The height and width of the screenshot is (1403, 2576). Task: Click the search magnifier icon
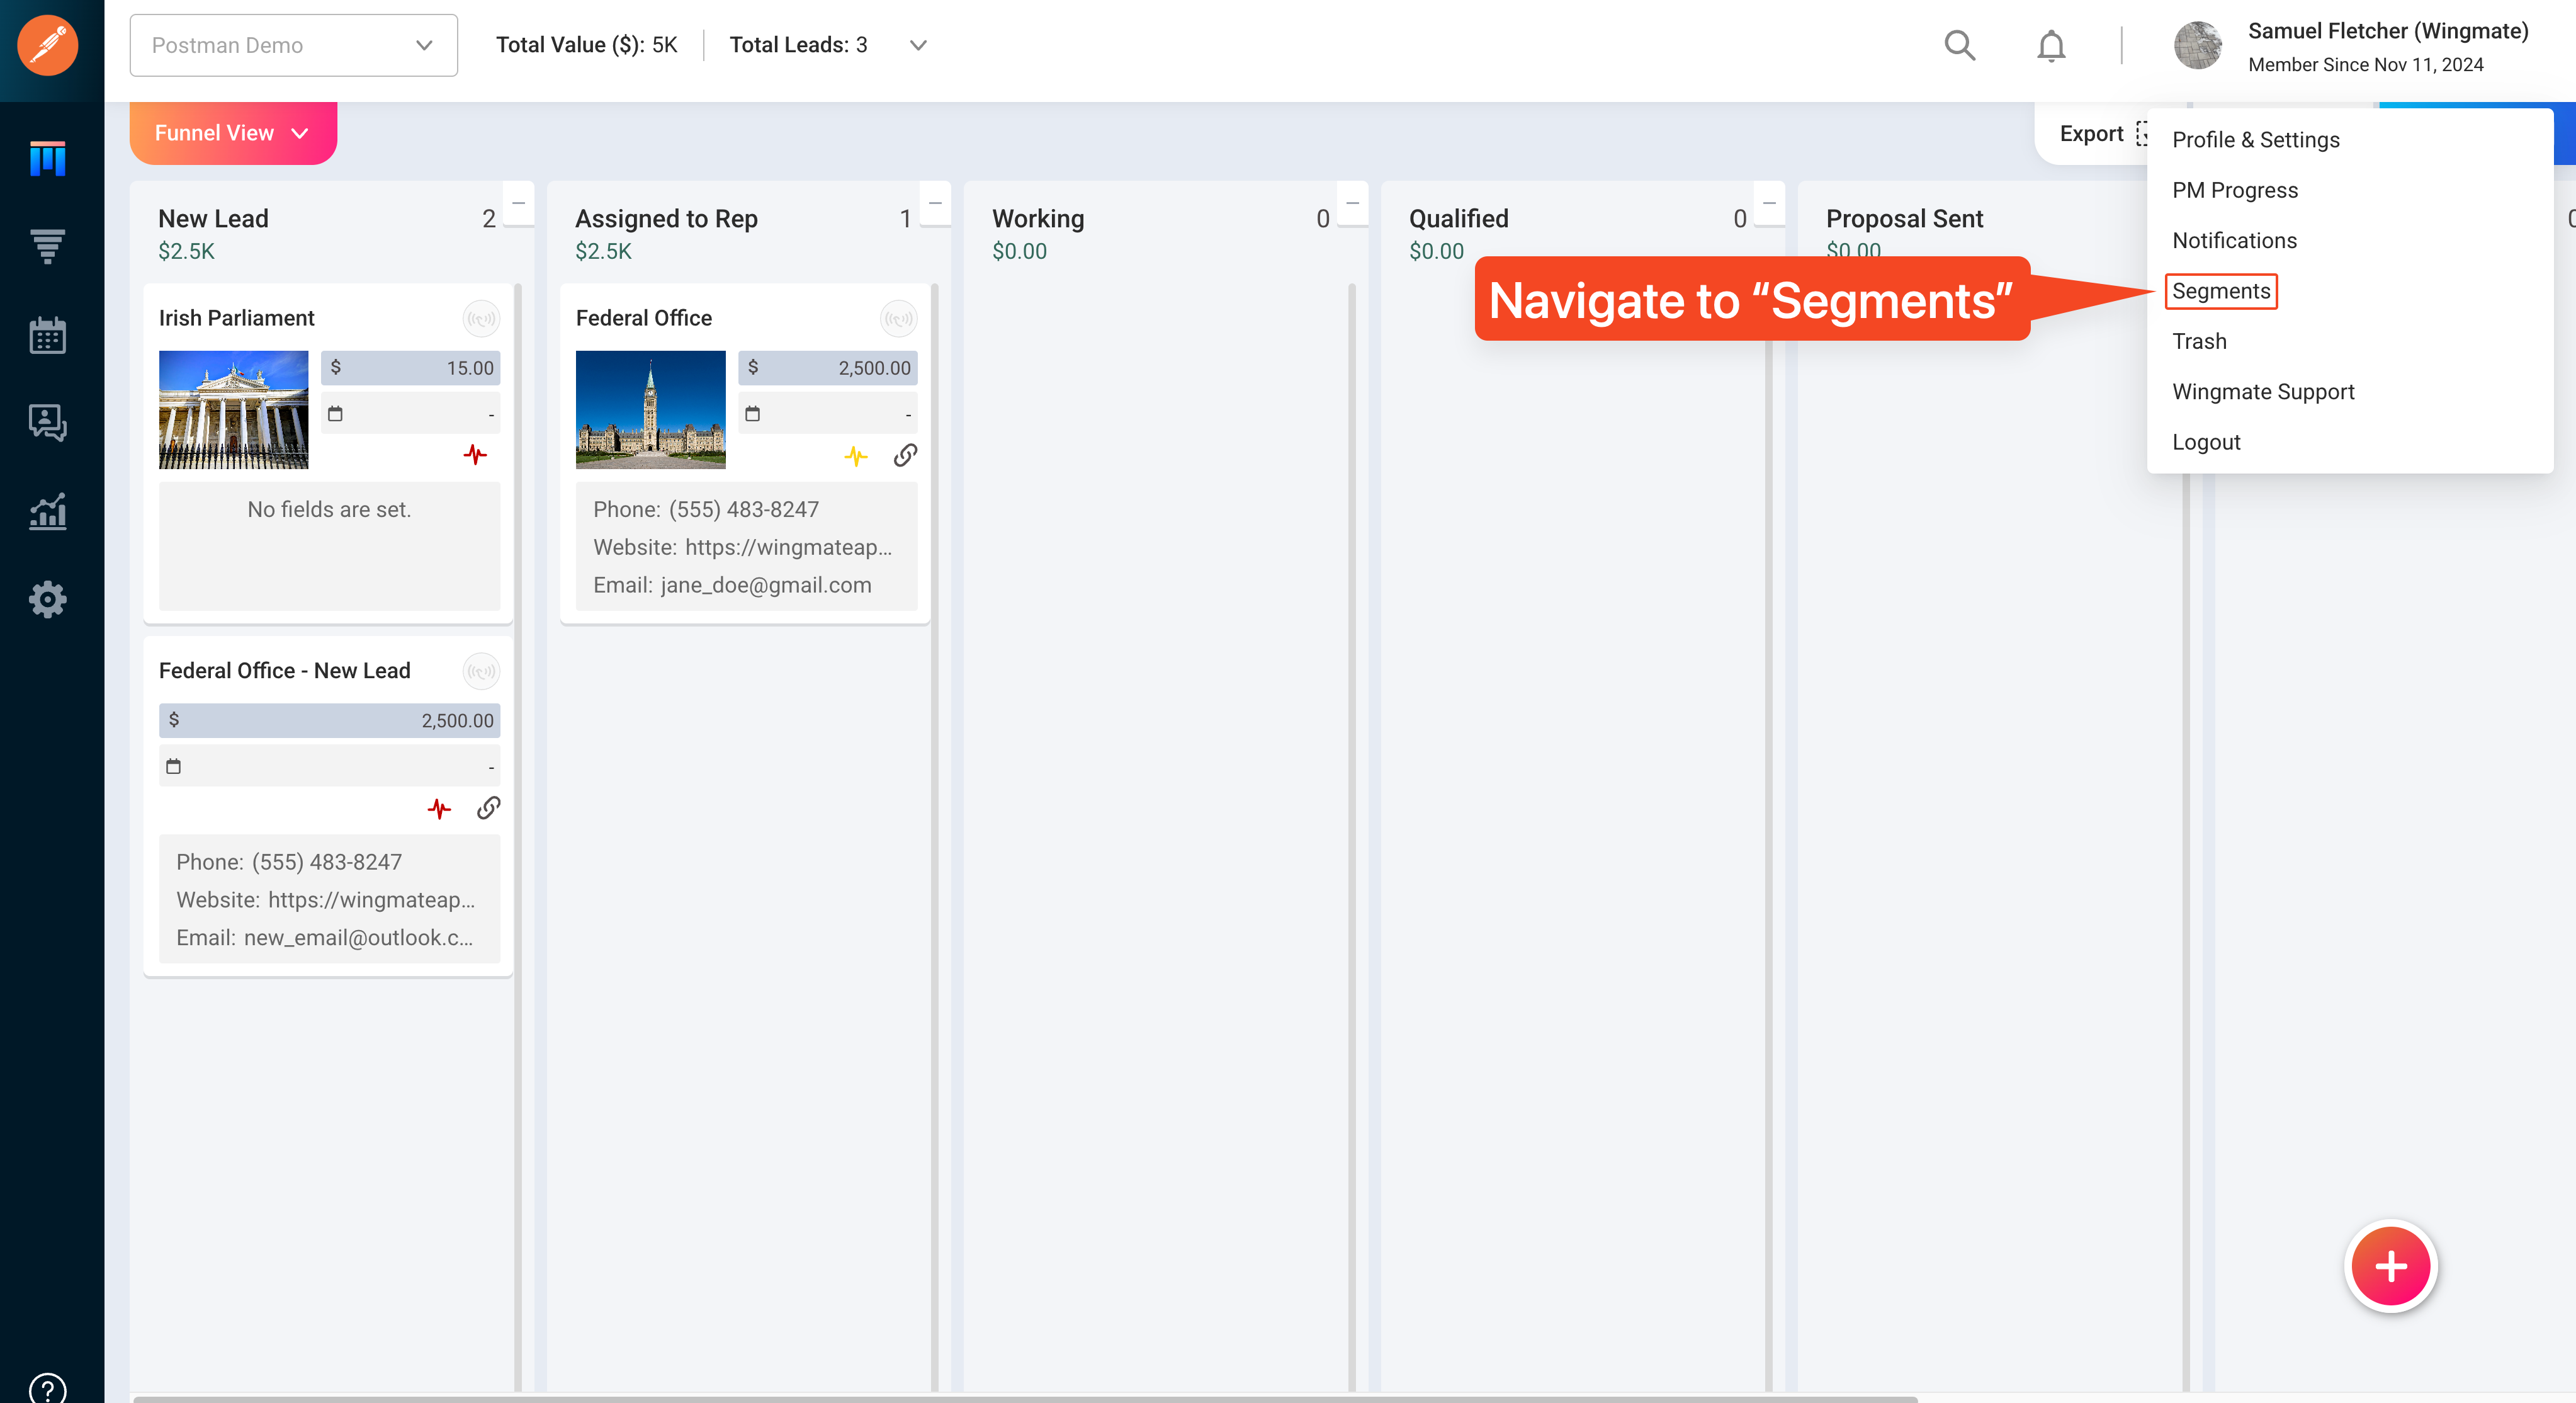(x=1959, y=45)
